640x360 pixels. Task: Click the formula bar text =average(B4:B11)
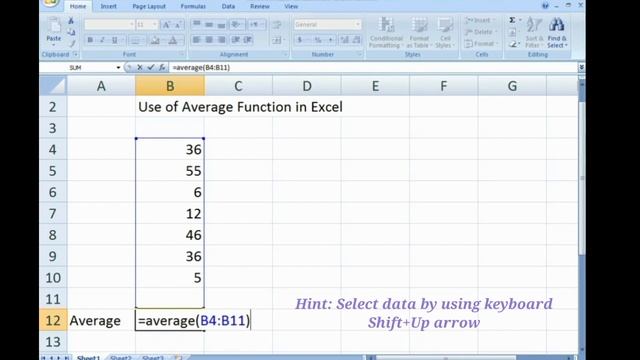pos(201,67)
